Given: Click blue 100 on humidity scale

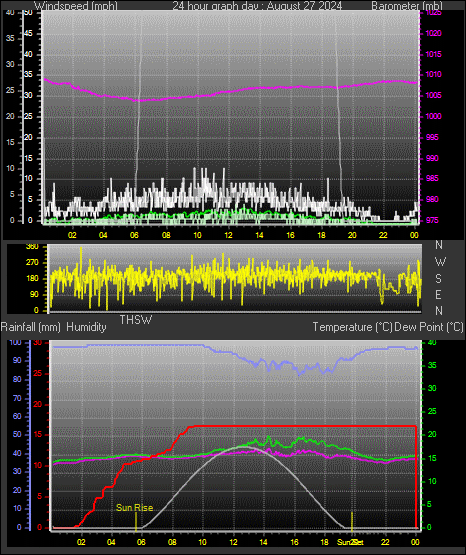Looking at the screenshot, I should pyautogui.click(x=16, y=342).
